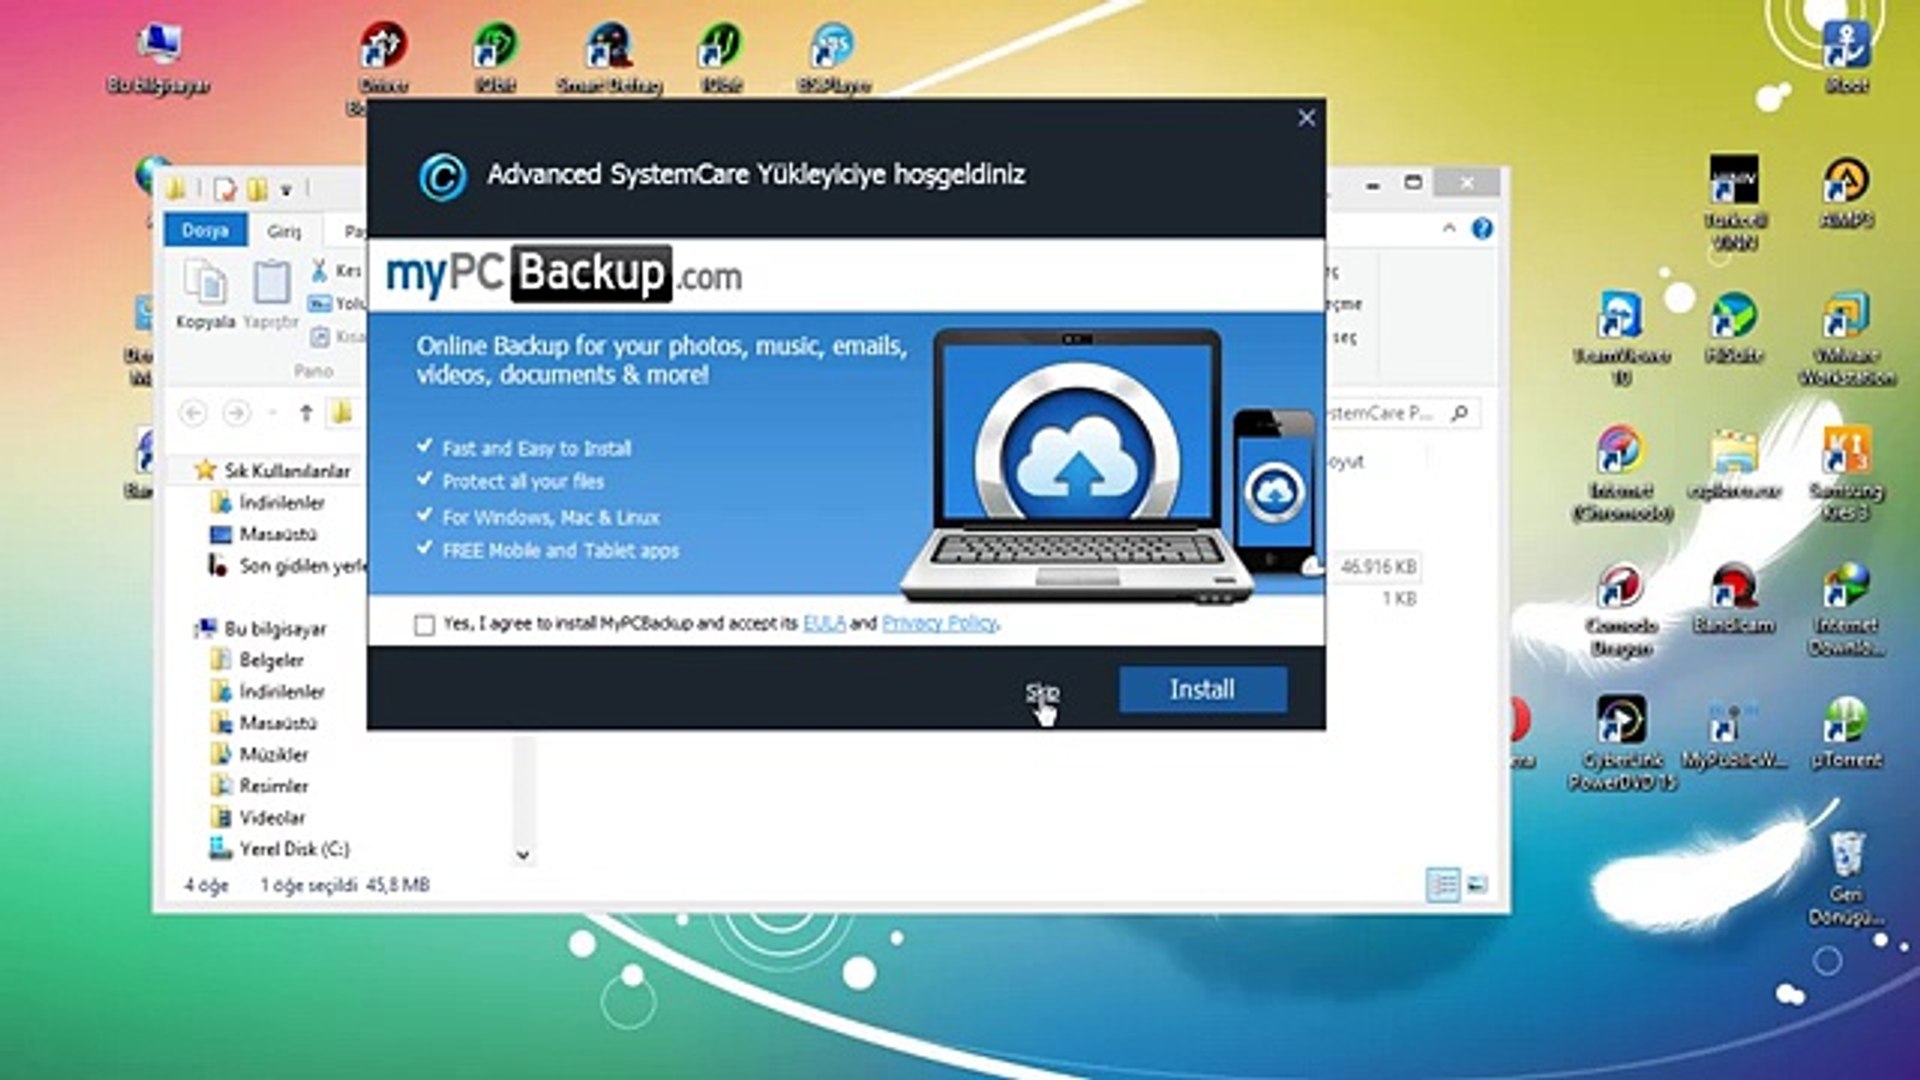Viewport: 1920px width, 1080px height.
Task: Open the Bandicam desktop icon
Action: (1733, 600)
